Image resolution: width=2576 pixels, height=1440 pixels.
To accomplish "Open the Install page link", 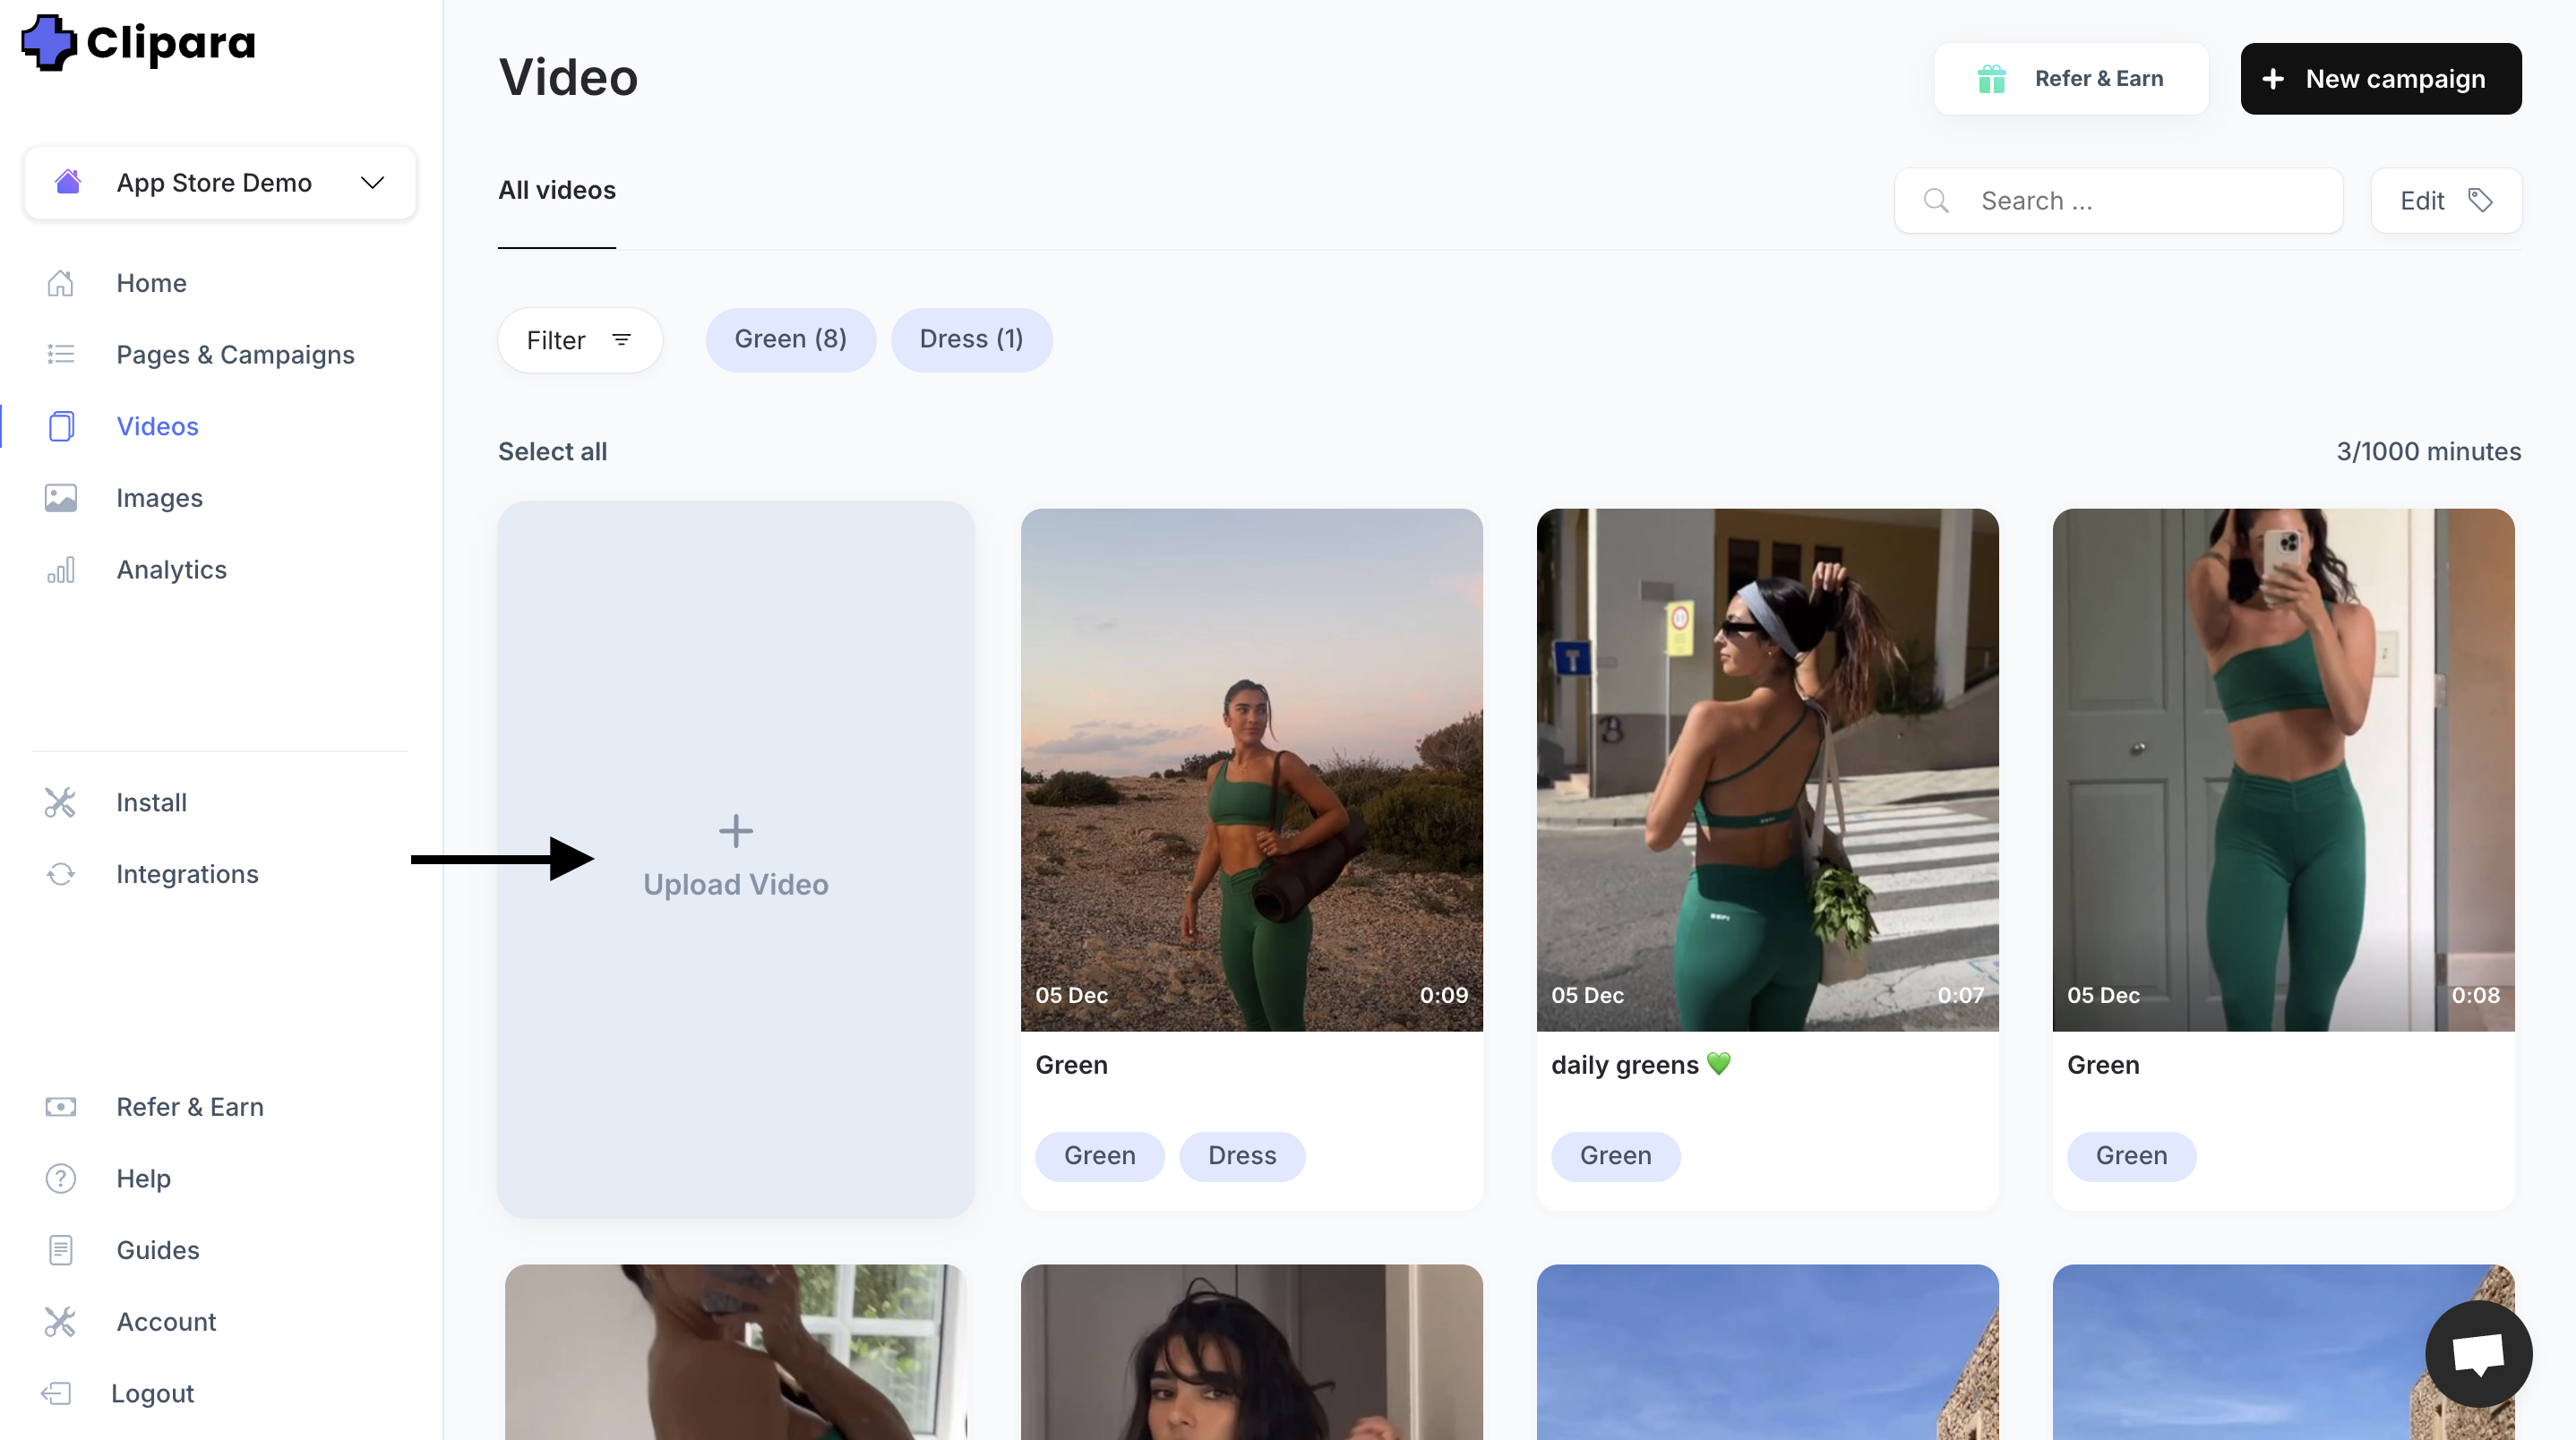I will [151, 802].
